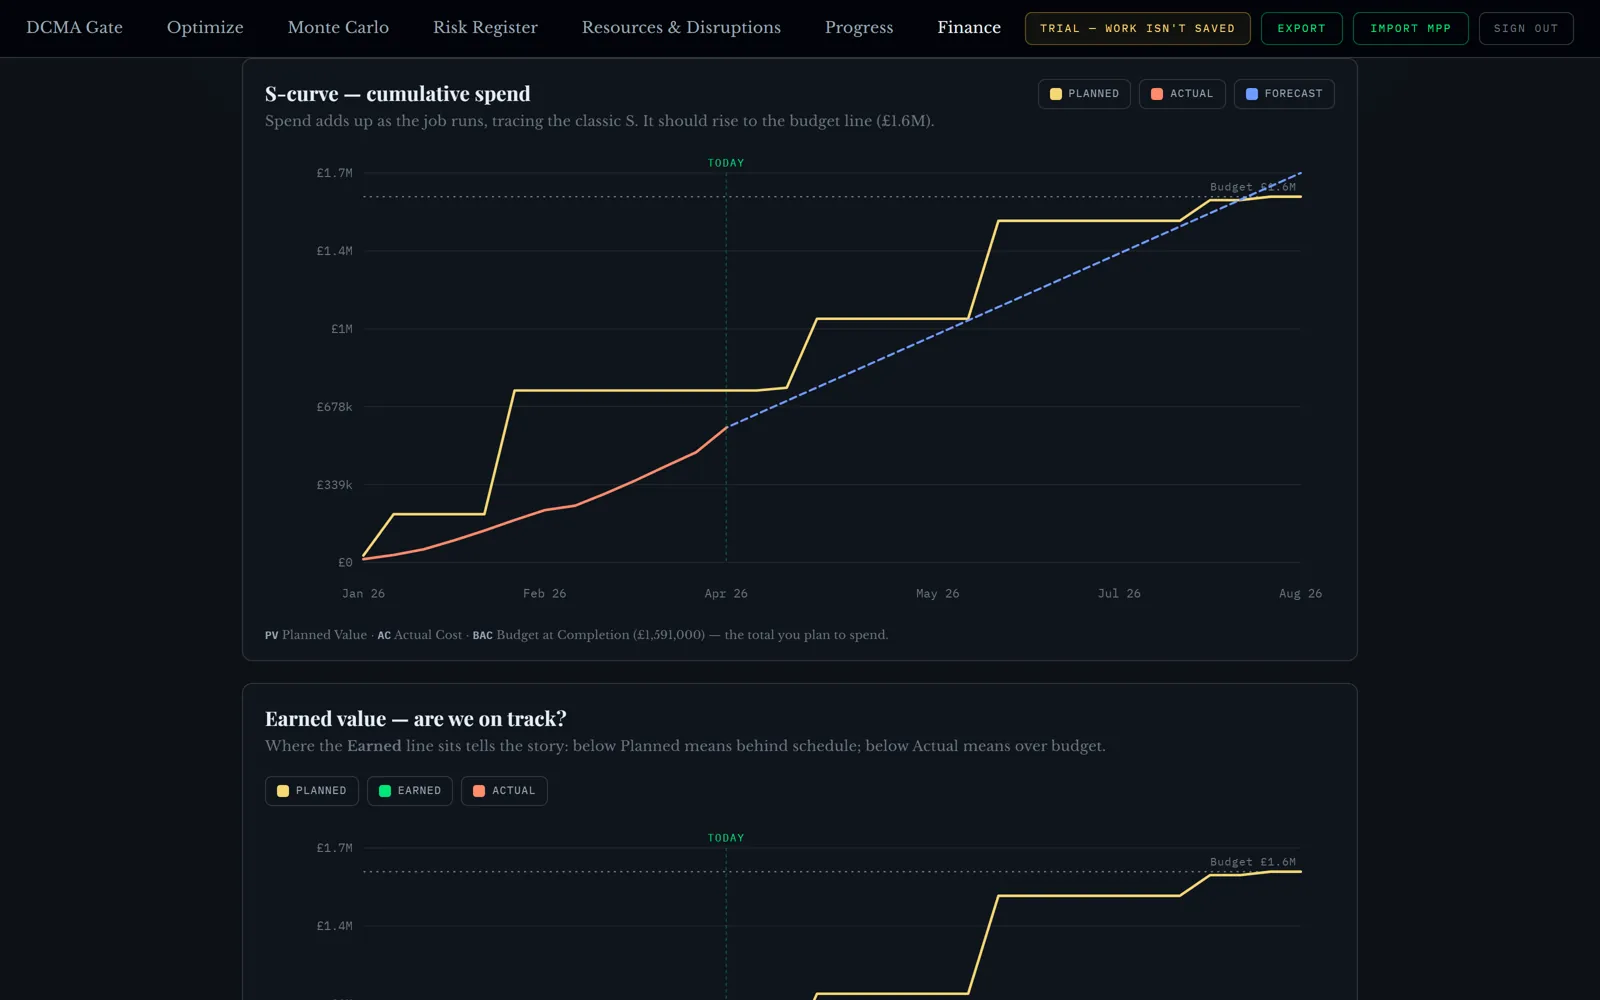Click the Export button
Screen dimensions: 1600x1000
pyautogui.click(x=1301, y=29)
